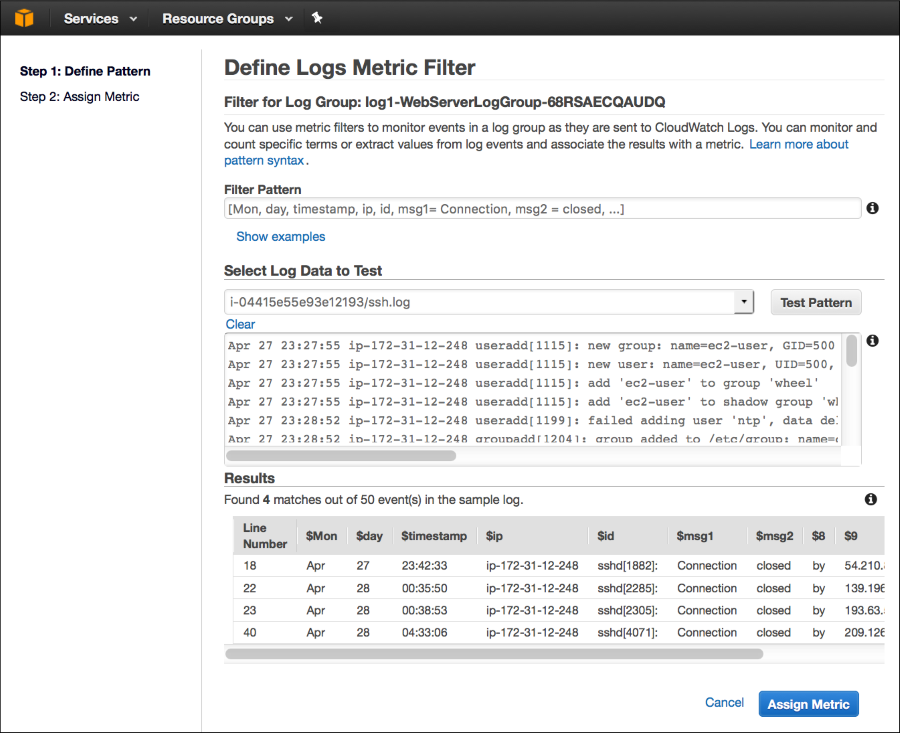Viewport: 900px width, 733px height.
Task: Expand the Resource Groups chevron
Action: click(288, 18)
